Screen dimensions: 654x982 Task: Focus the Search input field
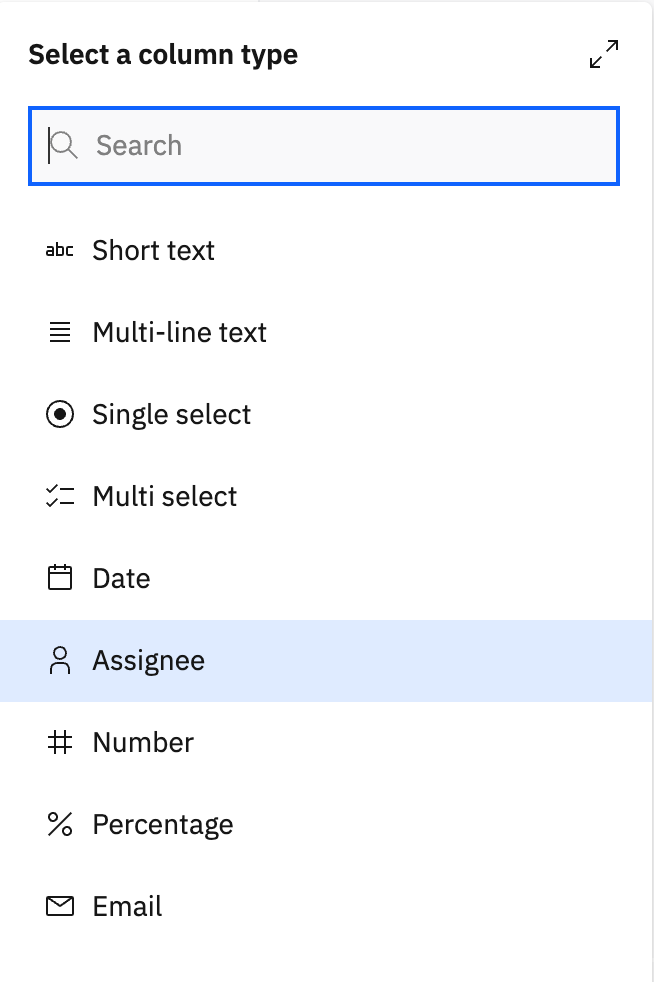pyautogui.click(x=340, y=146)
